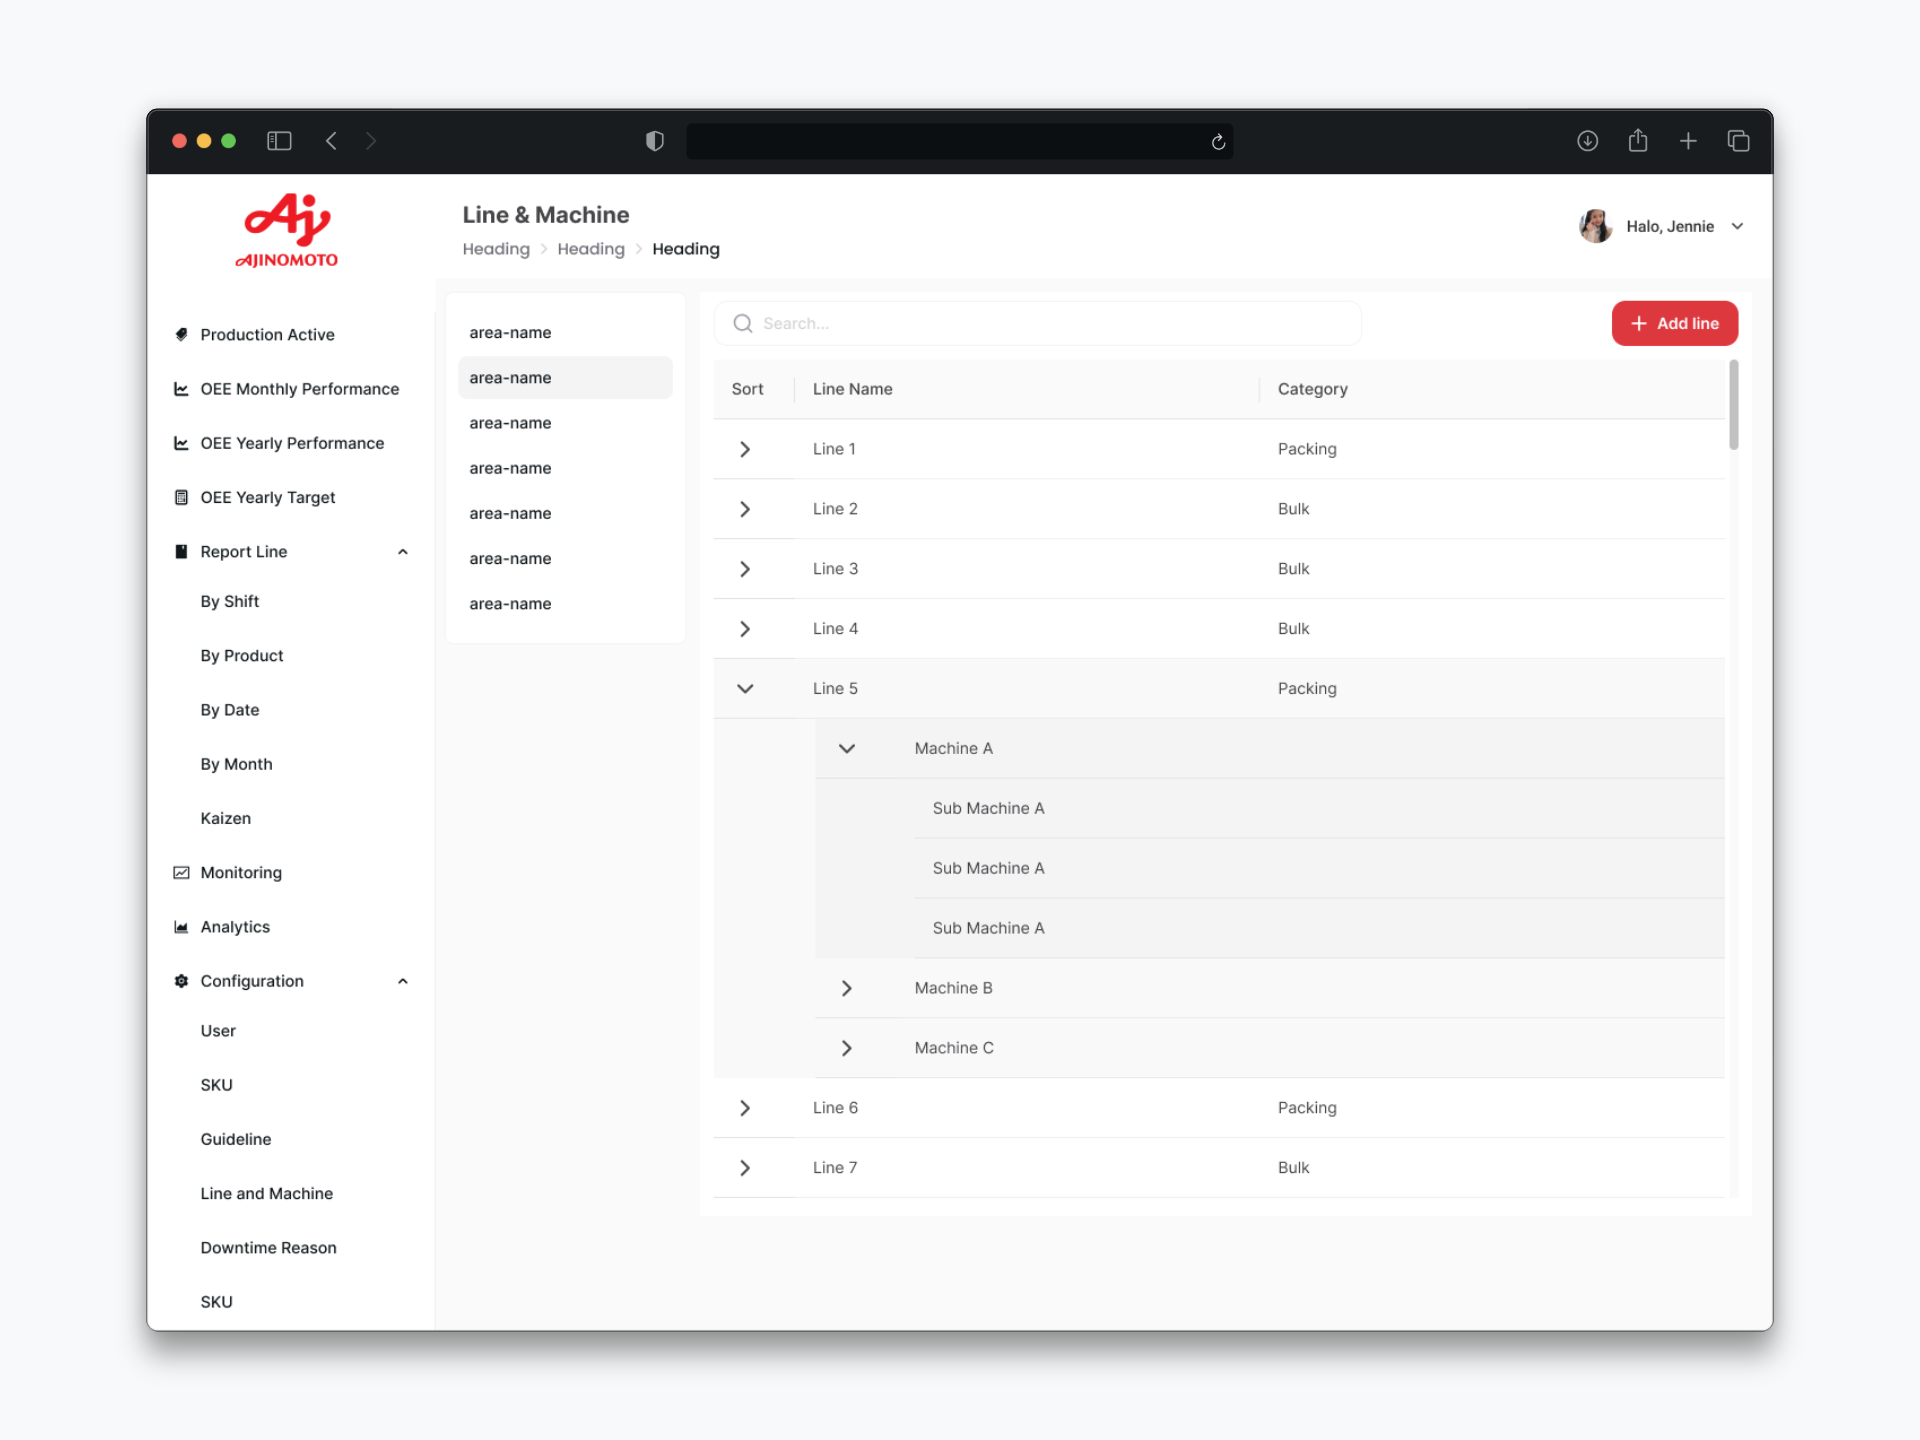Viewport: 1920px width, 1440px height.
Task: Open the browser downloads icon
Action: (1587, 141)
